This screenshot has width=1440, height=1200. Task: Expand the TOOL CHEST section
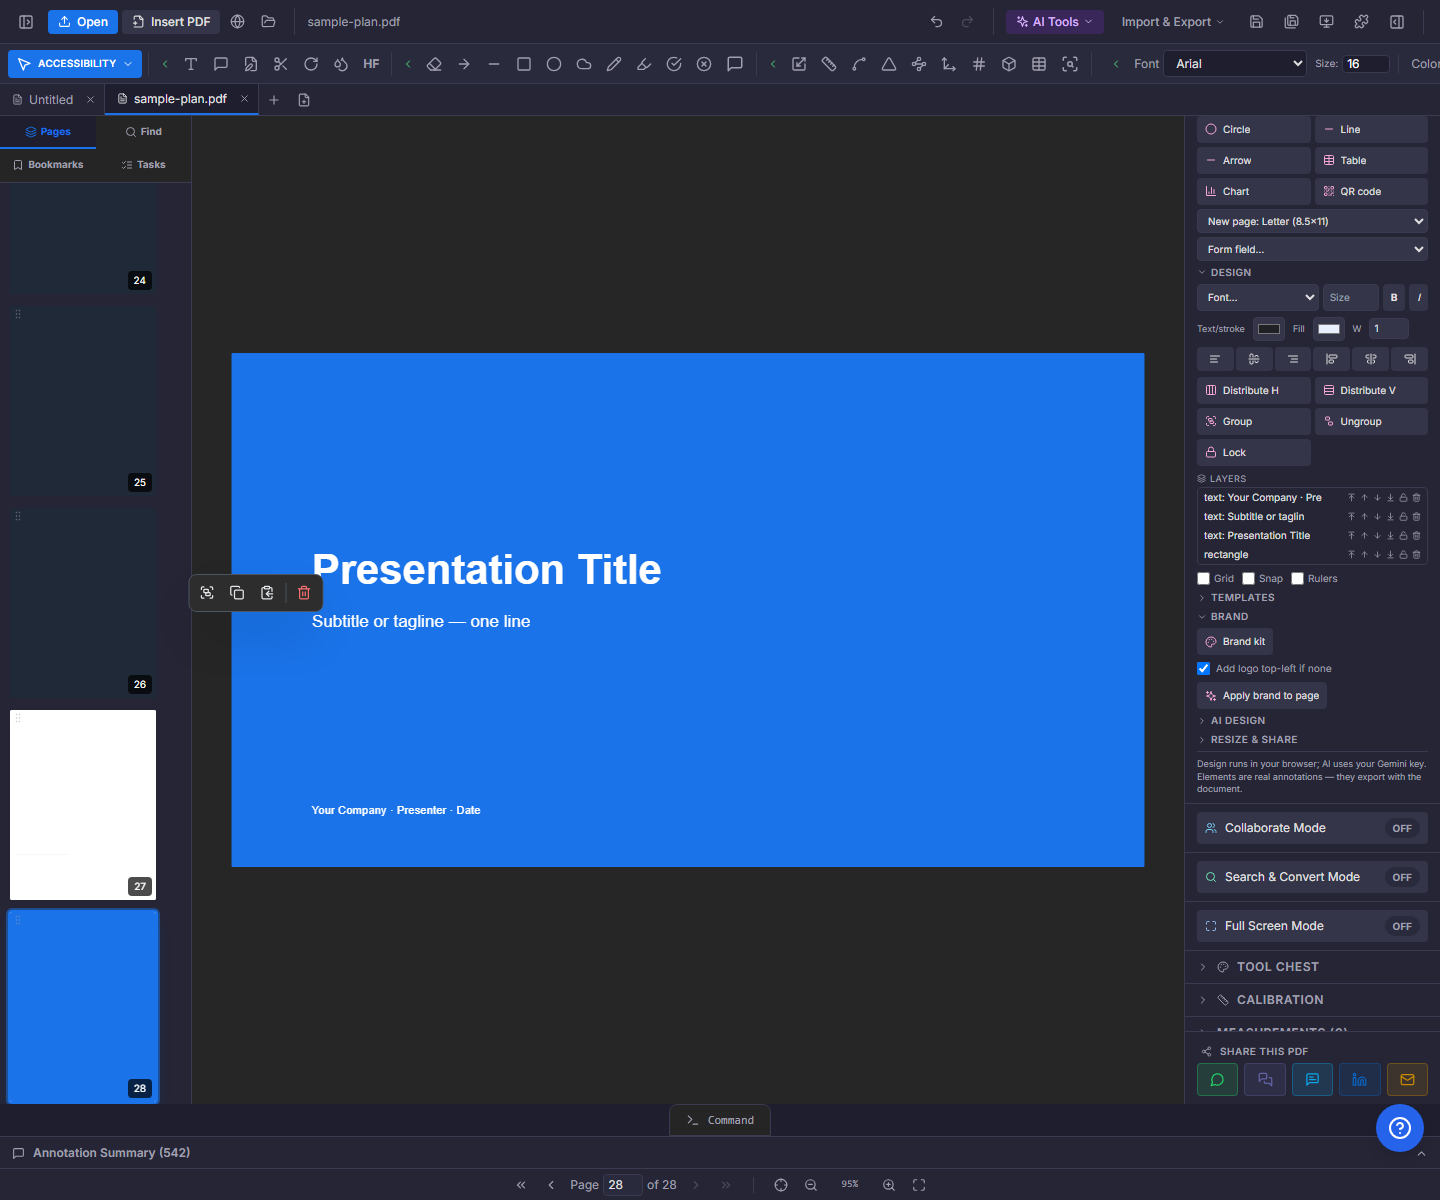tap(1277, 967)
